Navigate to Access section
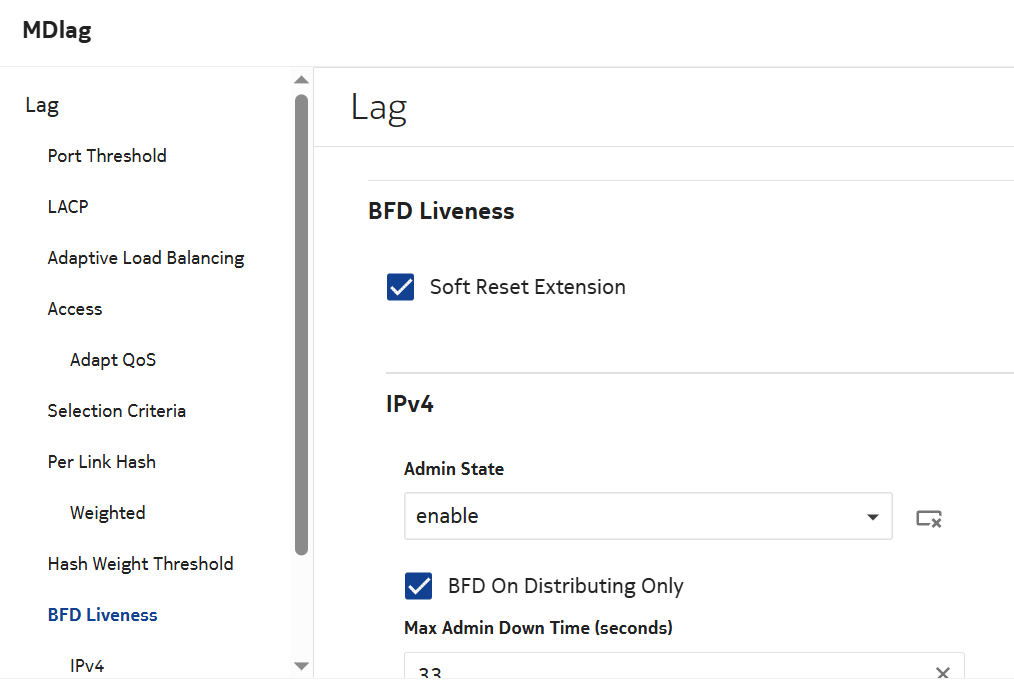The width and height of the screenshot is (1014, 688). click(x=75, y=309)
